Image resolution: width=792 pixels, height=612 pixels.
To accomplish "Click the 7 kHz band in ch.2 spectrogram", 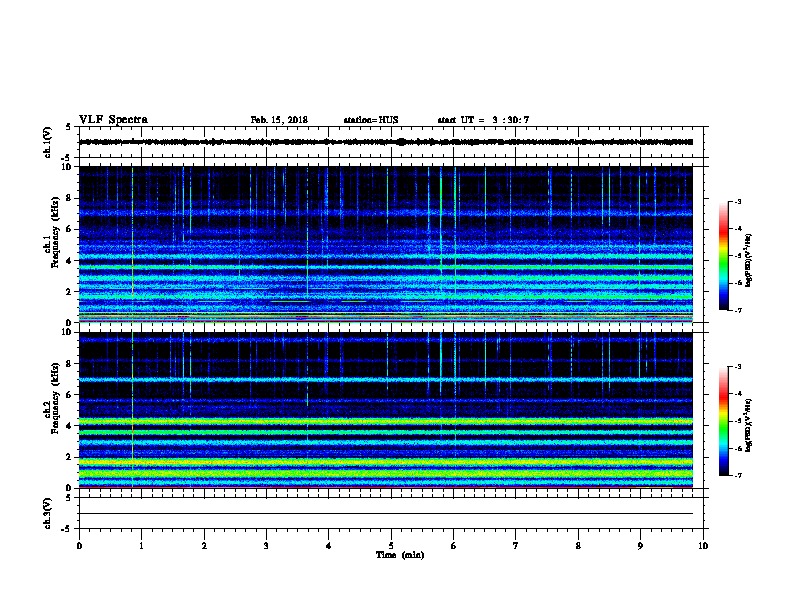I will click(x=386, y=379).
